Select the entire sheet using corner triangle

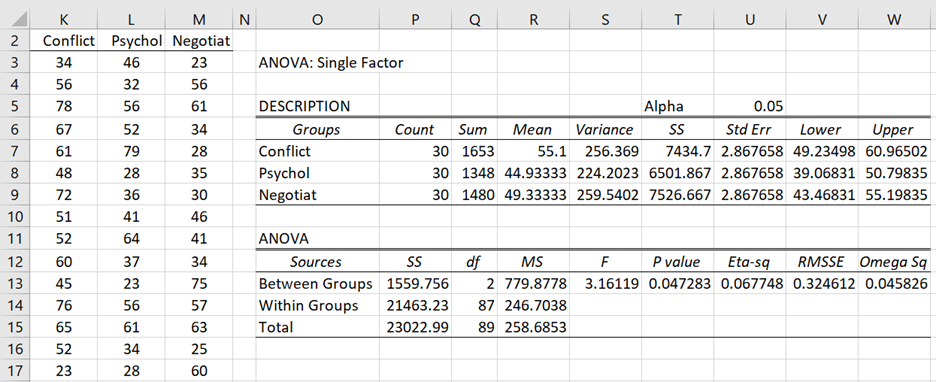(x=14, y=19)
